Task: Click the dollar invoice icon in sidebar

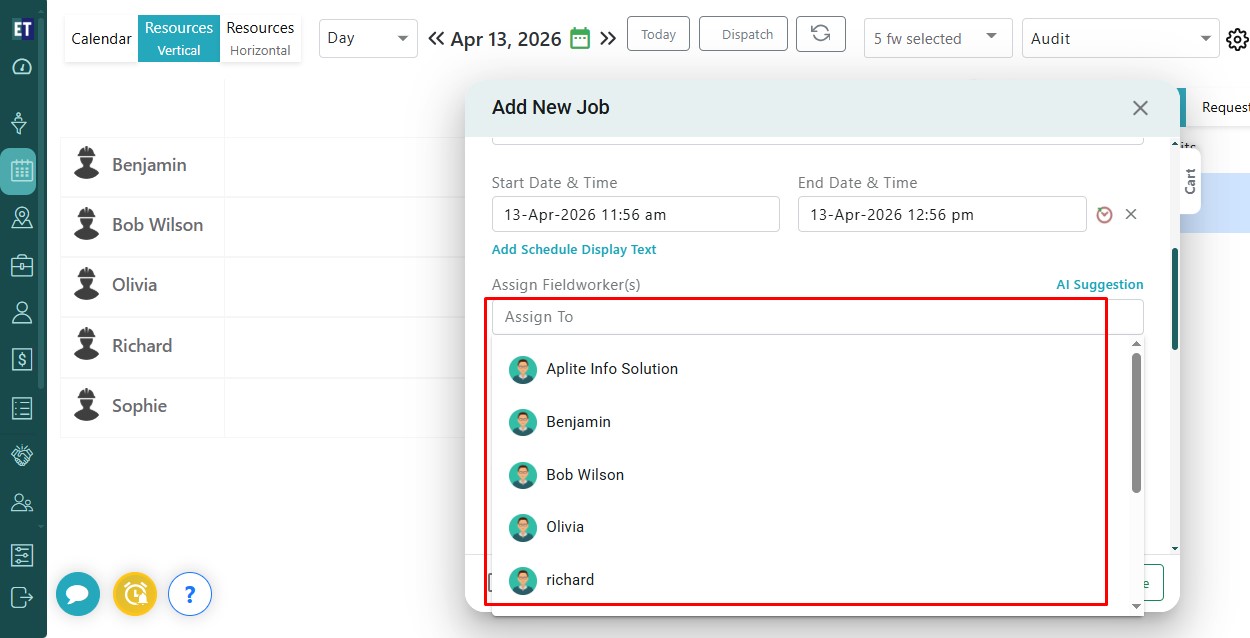Action: click(22, 359)
